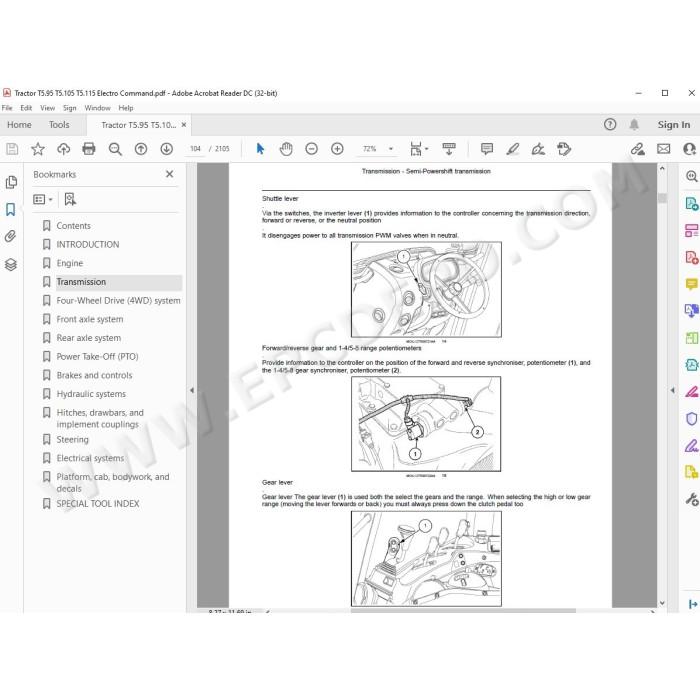Click the star bookmark favorite icon

(x=38, y=149)
